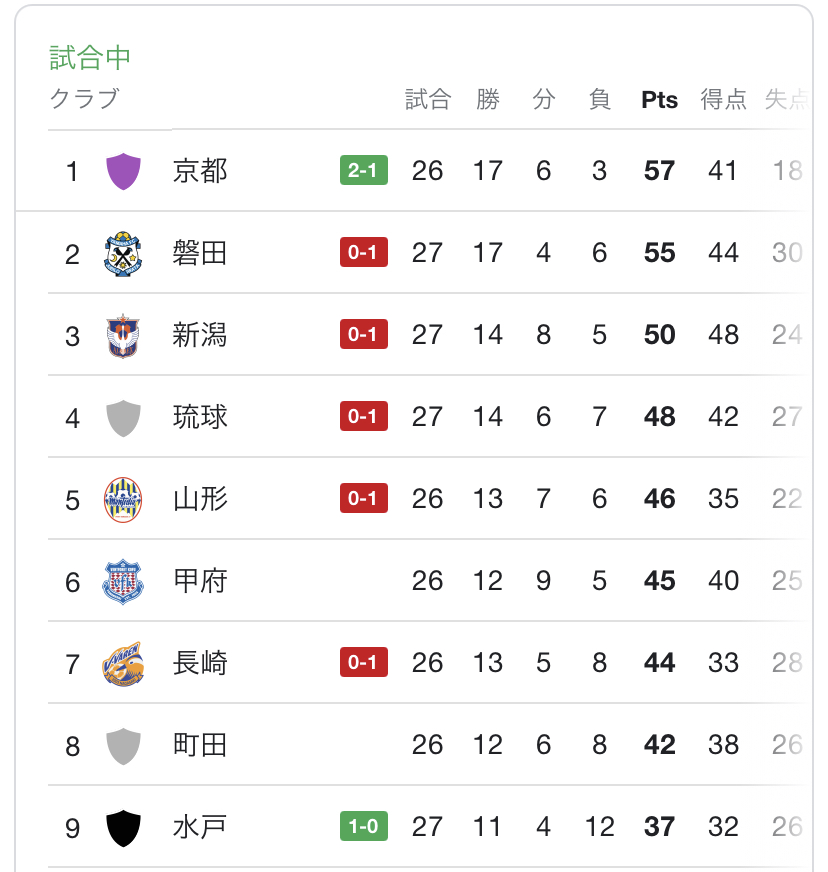Viewport: 828px width, 872px height.
Task: Select the 新潟 club emblem
Action: click(123, 335)
